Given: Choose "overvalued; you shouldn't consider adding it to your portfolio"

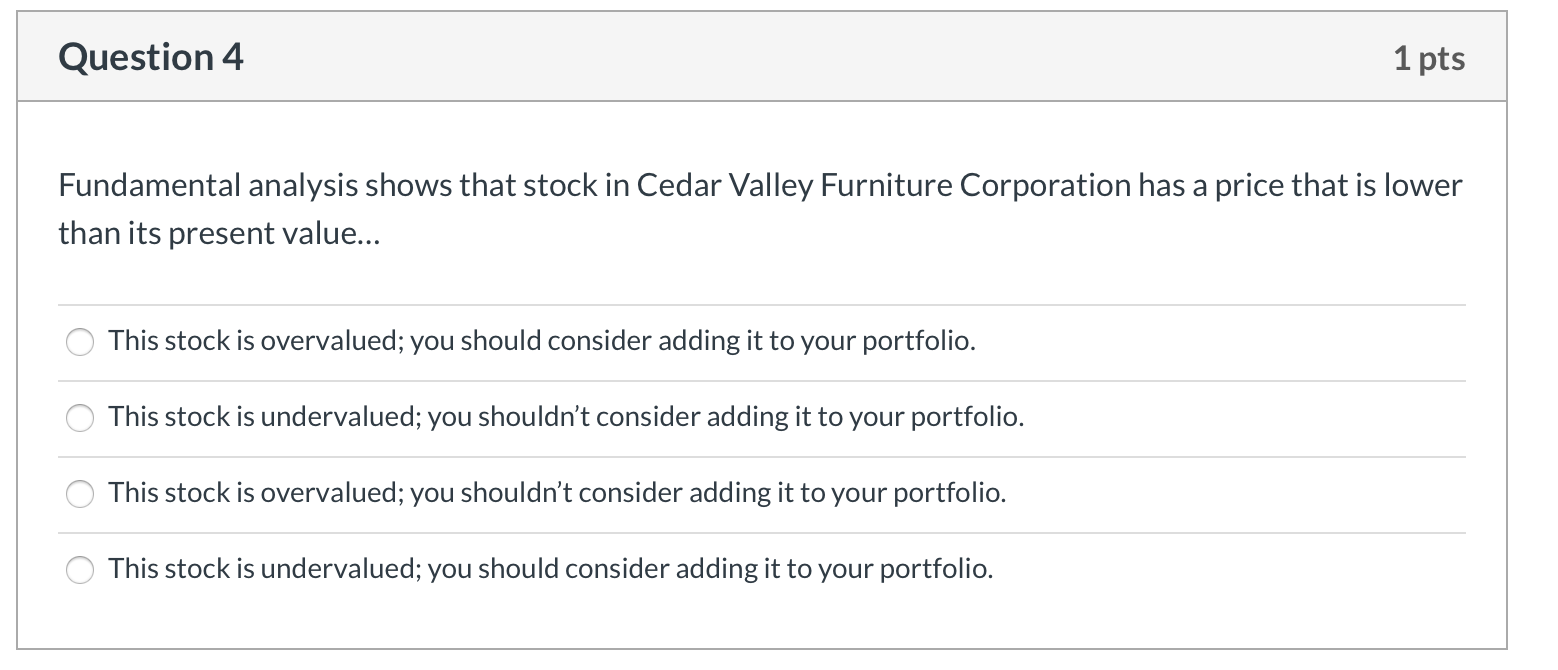Looking at the screenshot, I should click(559, 493).
